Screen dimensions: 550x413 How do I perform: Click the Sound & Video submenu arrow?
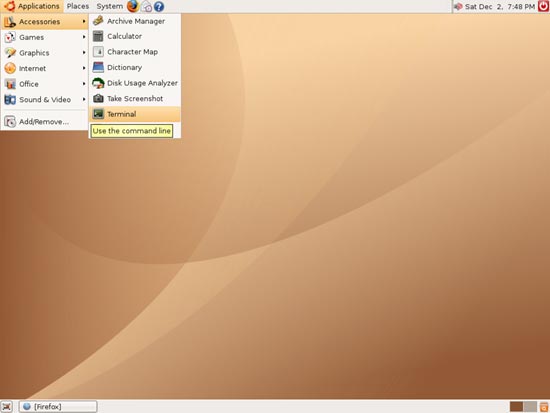tap(84, 99)
